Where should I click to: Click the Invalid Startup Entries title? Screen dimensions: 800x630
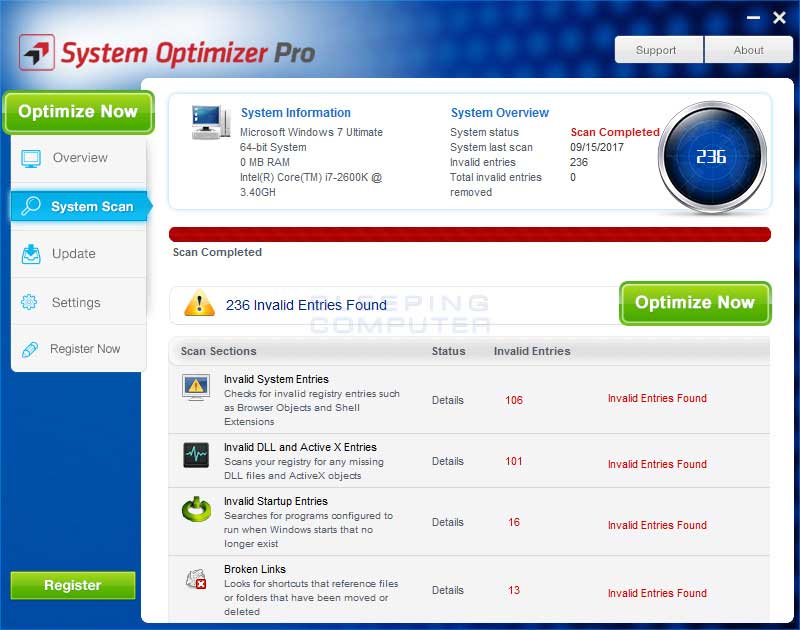pyautogui.click(x=276, y=501)
